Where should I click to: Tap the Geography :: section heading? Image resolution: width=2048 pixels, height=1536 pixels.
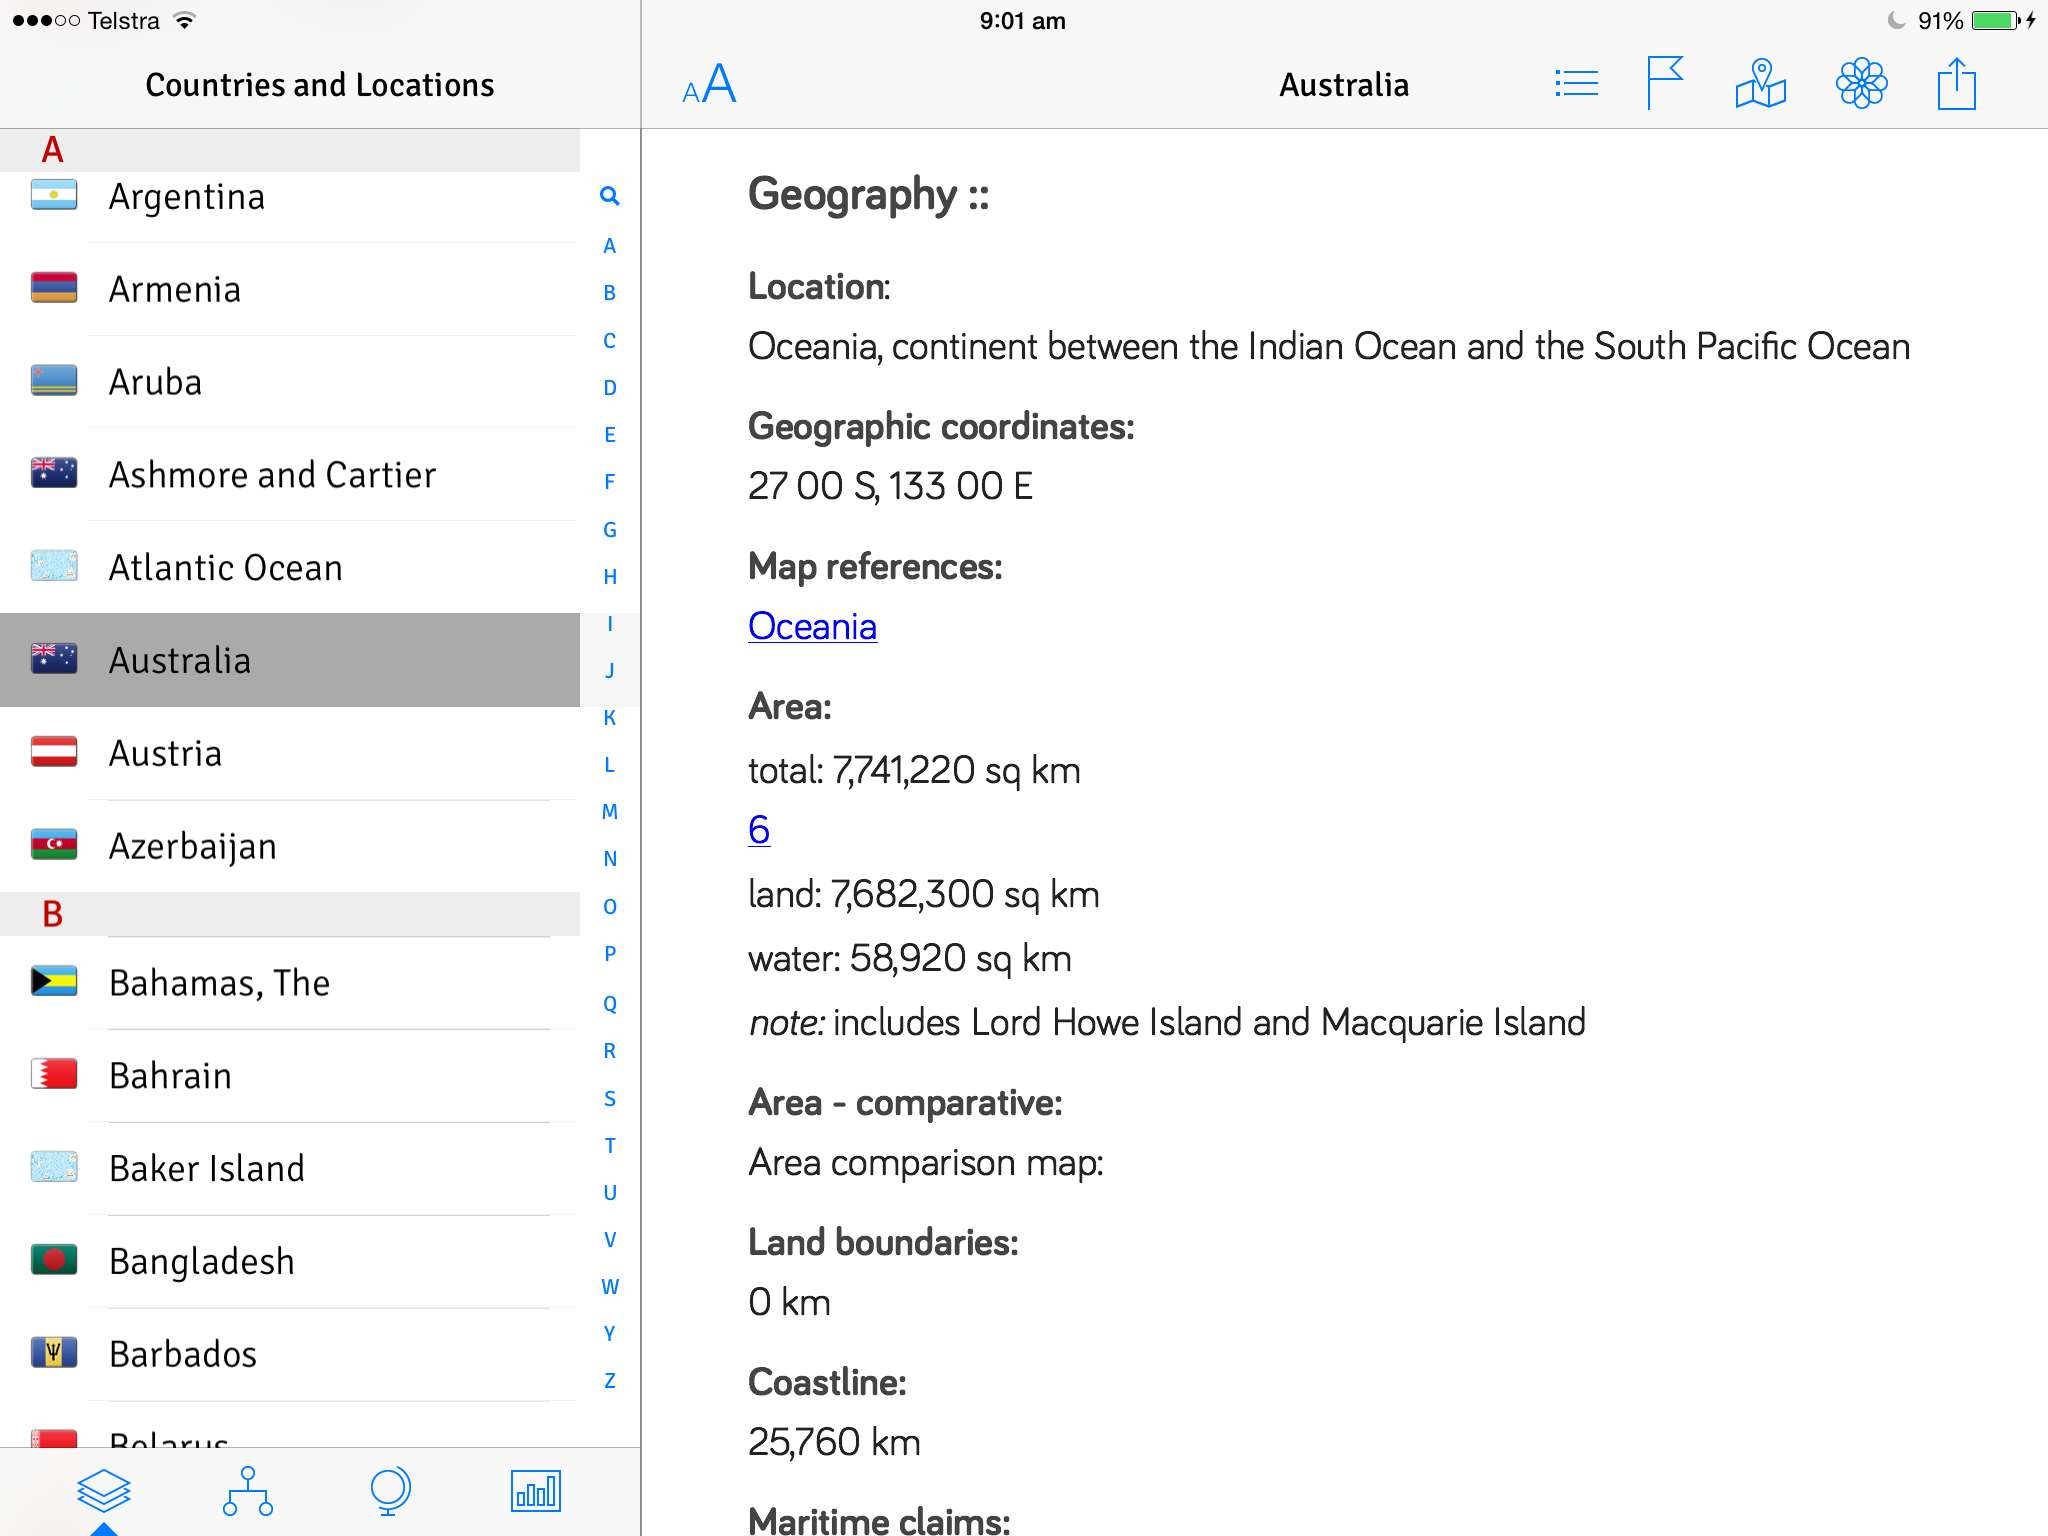(868, 195)
